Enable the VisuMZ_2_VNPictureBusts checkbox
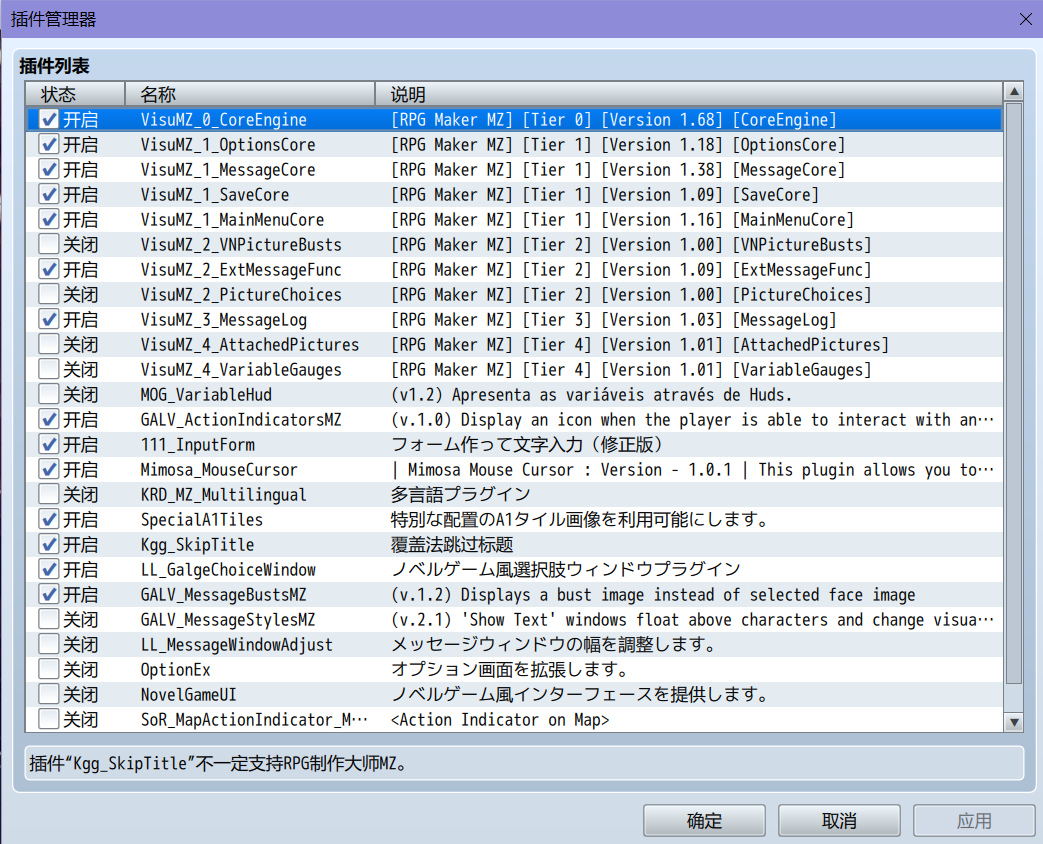The height and width of the screenshot is (844, 1043). tap(49, 245)
